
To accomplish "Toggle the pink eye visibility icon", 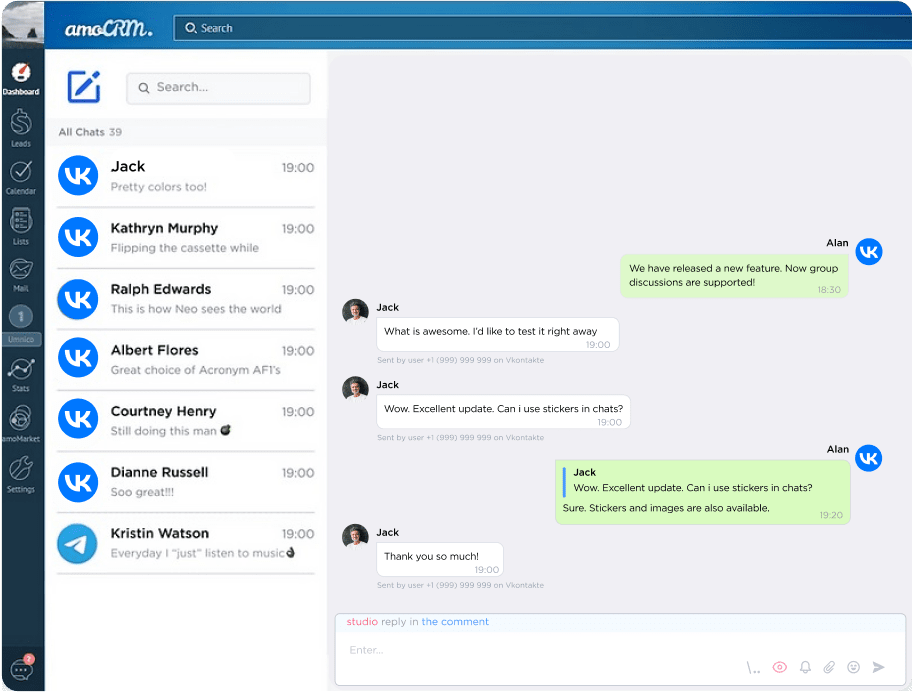I will click(780, 667).
